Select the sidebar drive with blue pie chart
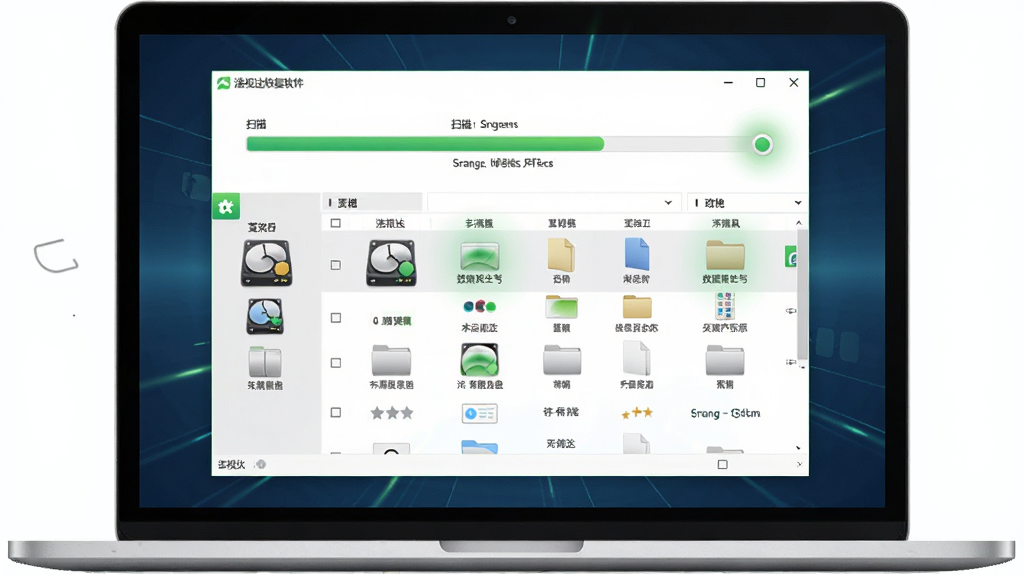The width and height of the screenshot is (1024, 576). coord(265,317)
